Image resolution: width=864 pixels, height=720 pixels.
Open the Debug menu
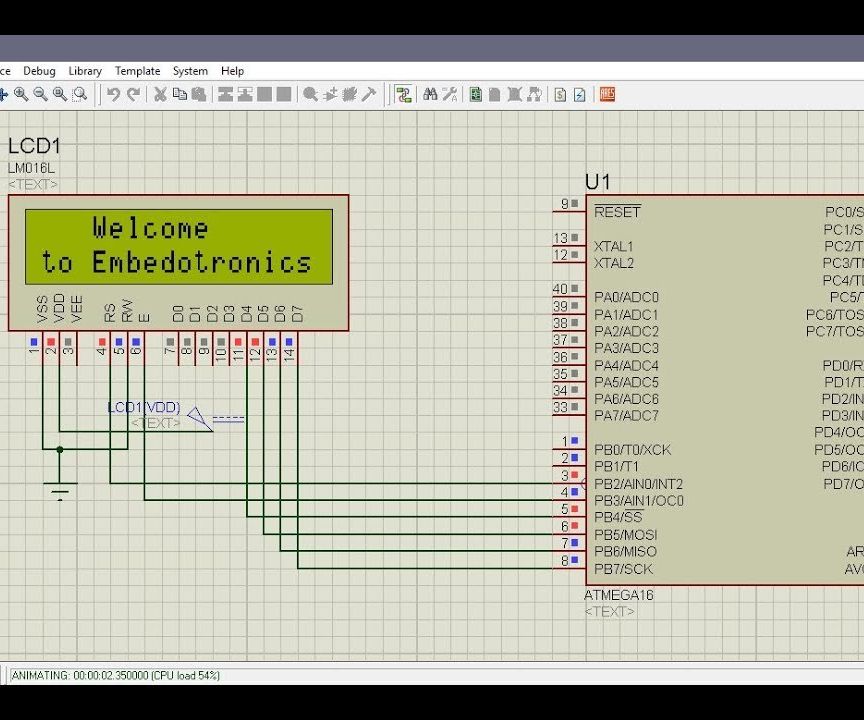(40, 71)
